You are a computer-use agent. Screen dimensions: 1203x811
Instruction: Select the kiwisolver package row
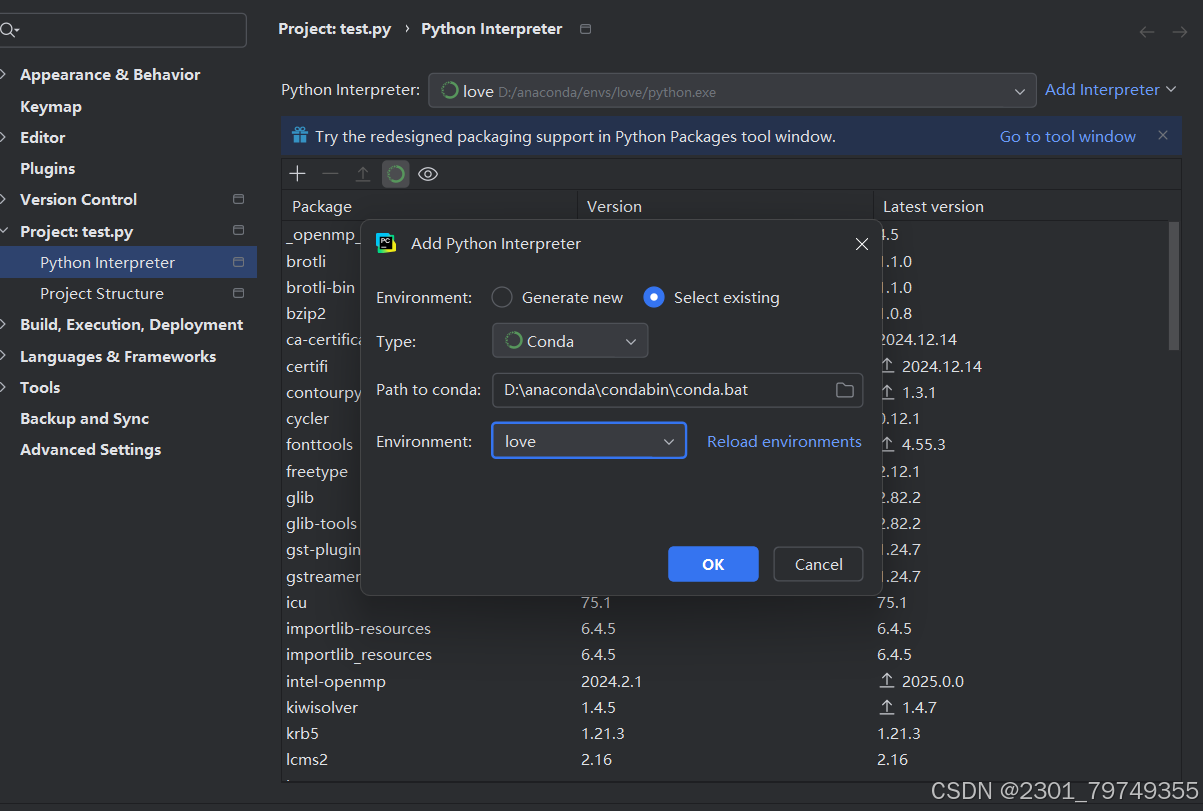pyautogui.click(x=725, y=707)
